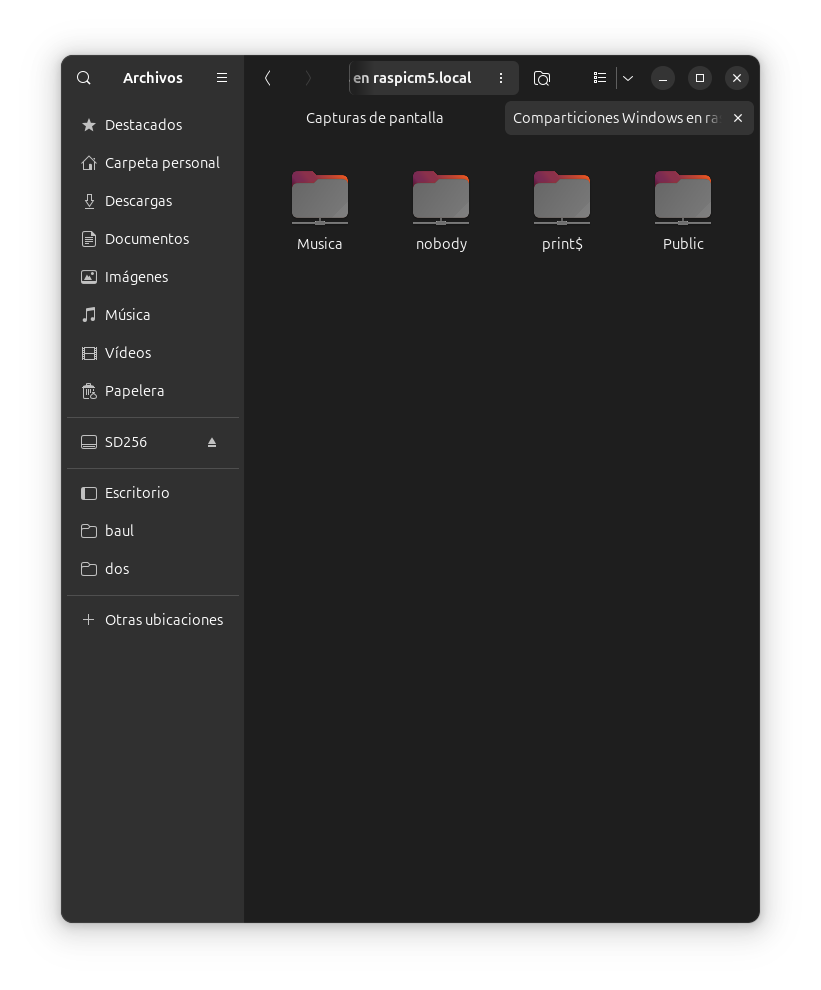Open the Escritorio bookmark

pyautogui.click(x=153, y=492)
